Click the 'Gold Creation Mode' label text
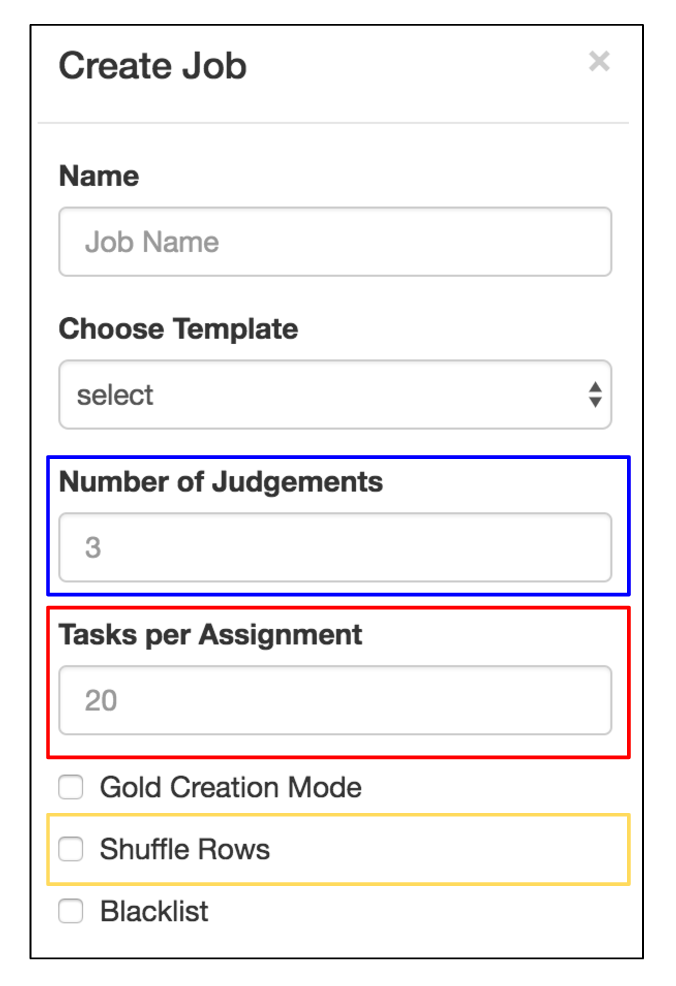 point(230,788)
